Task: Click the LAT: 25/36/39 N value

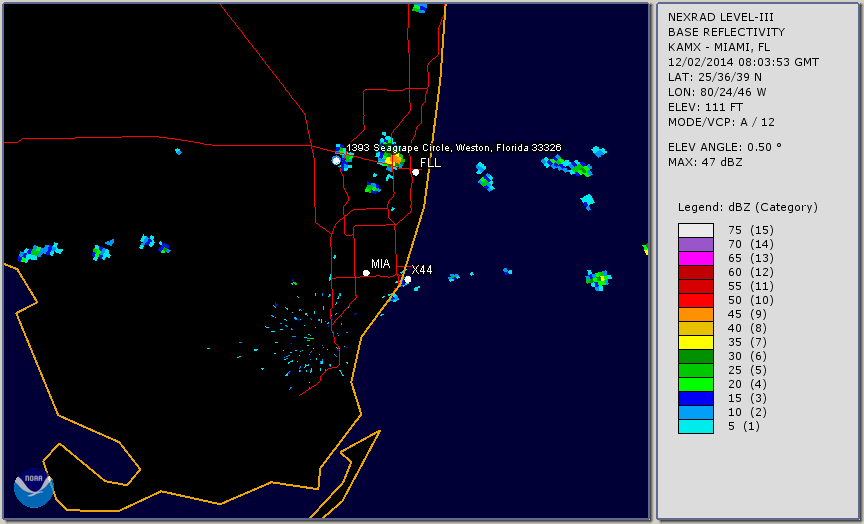Action: pos(715,77)
